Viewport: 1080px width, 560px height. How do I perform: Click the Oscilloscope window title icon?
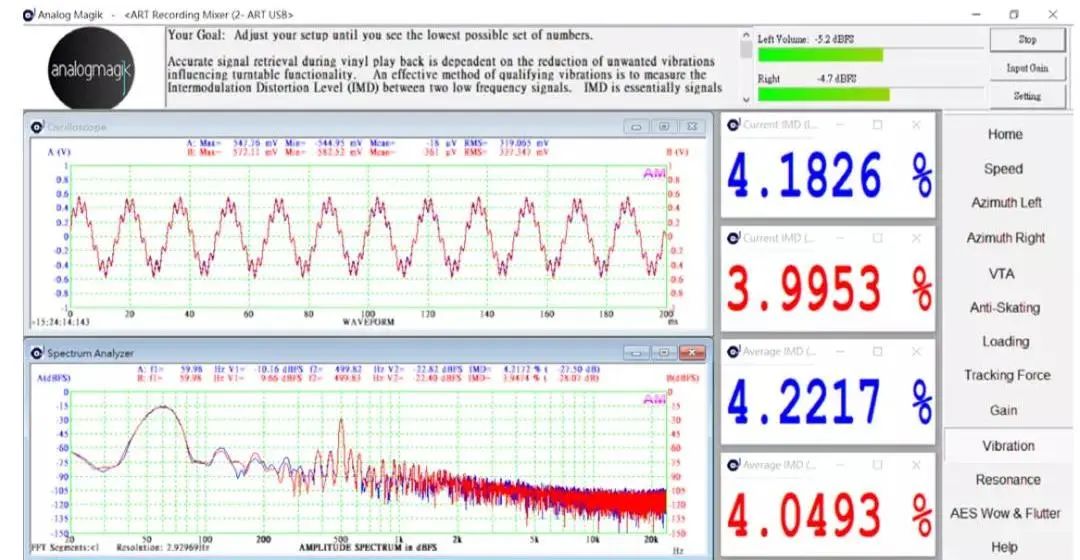[37, 127]
